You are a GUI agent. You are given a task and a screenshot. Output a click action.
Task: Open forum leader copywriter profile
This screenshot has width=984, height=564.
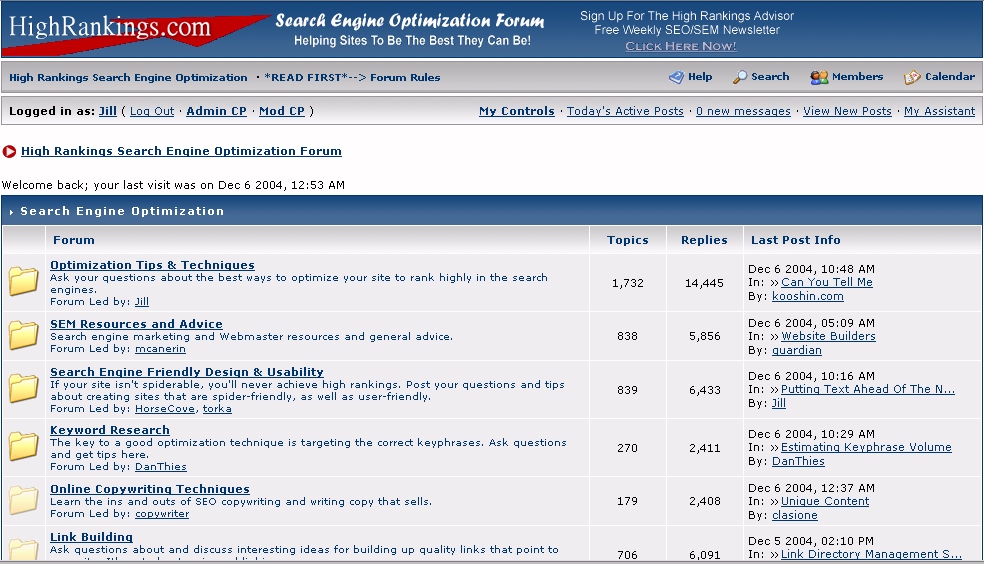coord(162,514)
